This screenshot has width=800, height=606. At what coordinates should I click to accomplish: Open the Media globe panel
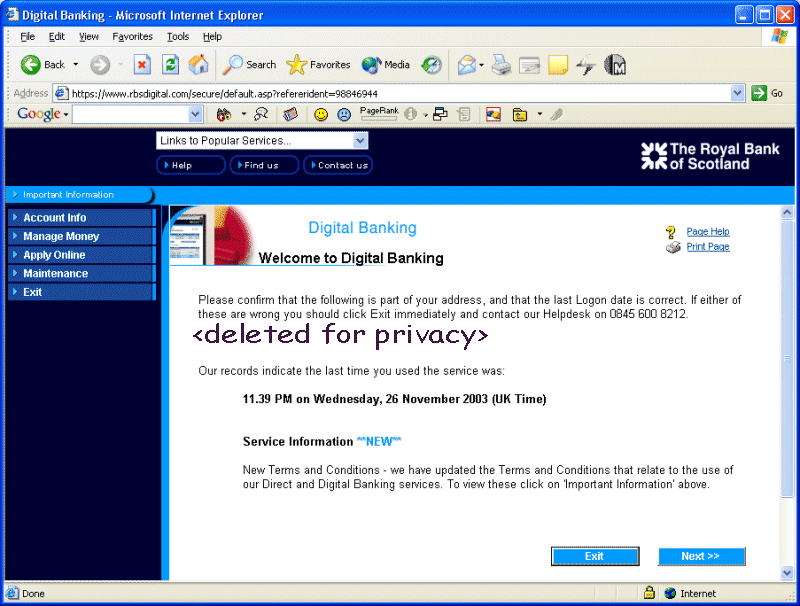tap(386, 65)
